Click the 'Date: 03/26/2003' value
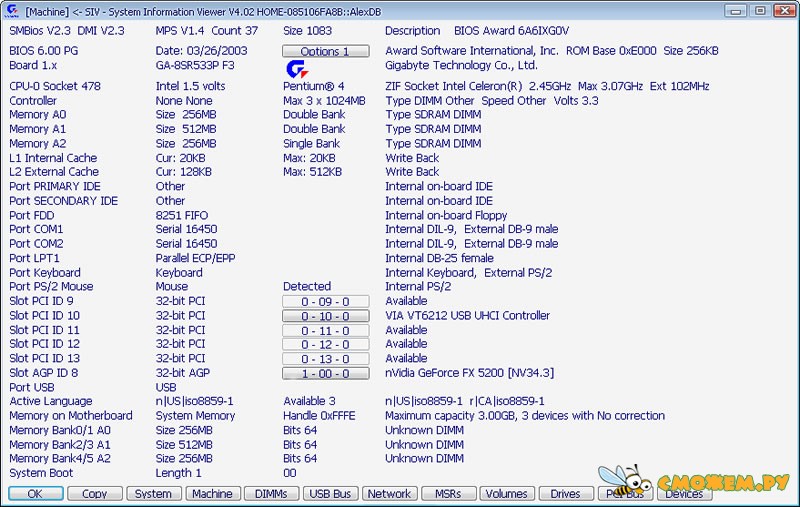The height and width of the screenshot is (507, 800). pos(202,51)
